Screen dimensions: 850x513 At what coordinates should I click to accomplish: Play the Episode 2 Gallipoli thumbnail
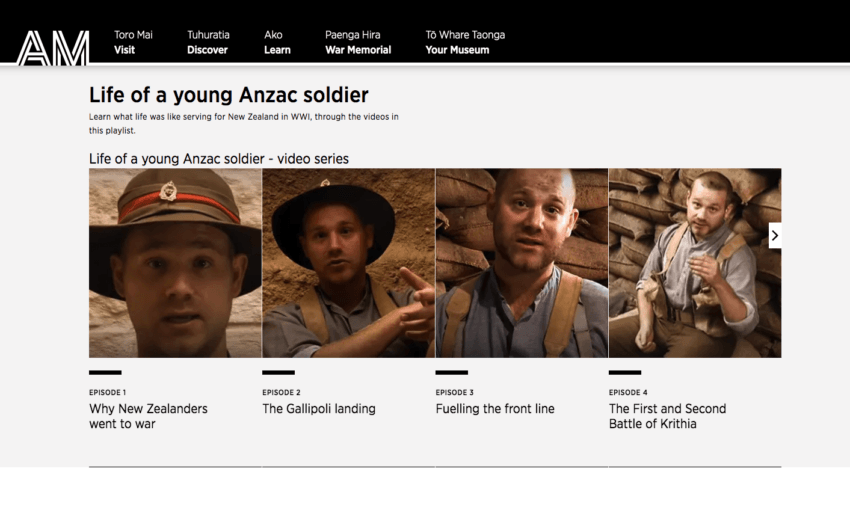coord(348,263)
